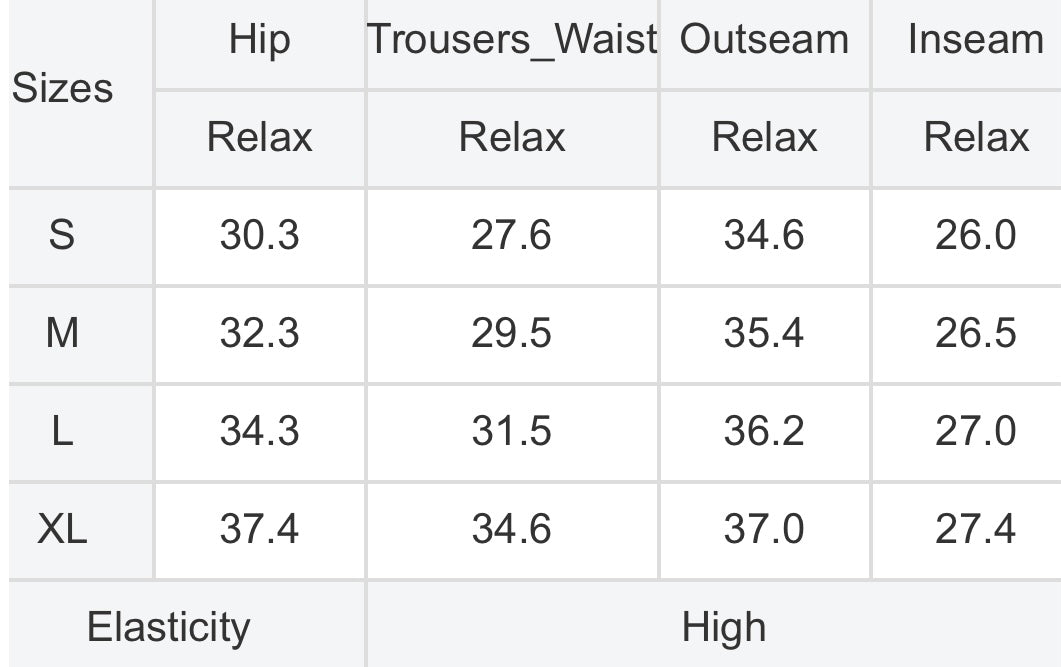Select inseam value 27.4 for size XL

[975, 530]
